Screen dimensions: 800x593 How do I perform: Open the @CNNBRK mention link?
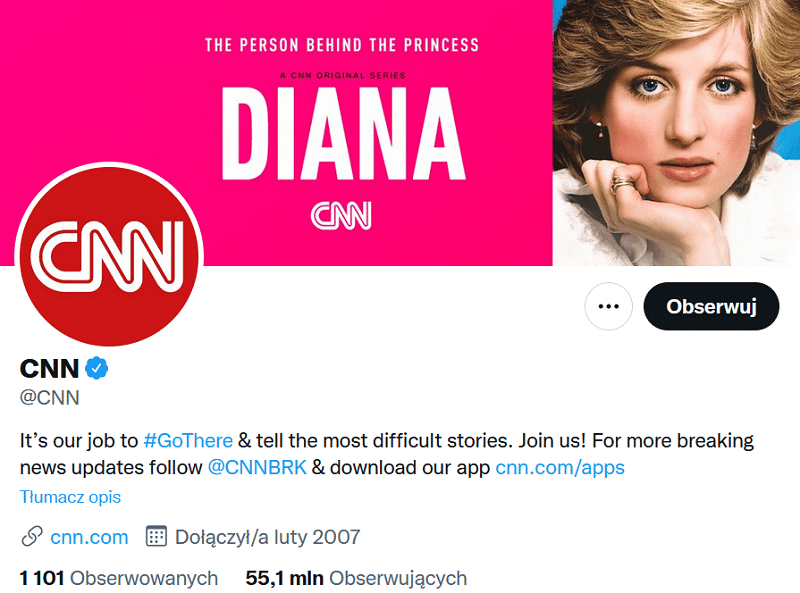257,467
